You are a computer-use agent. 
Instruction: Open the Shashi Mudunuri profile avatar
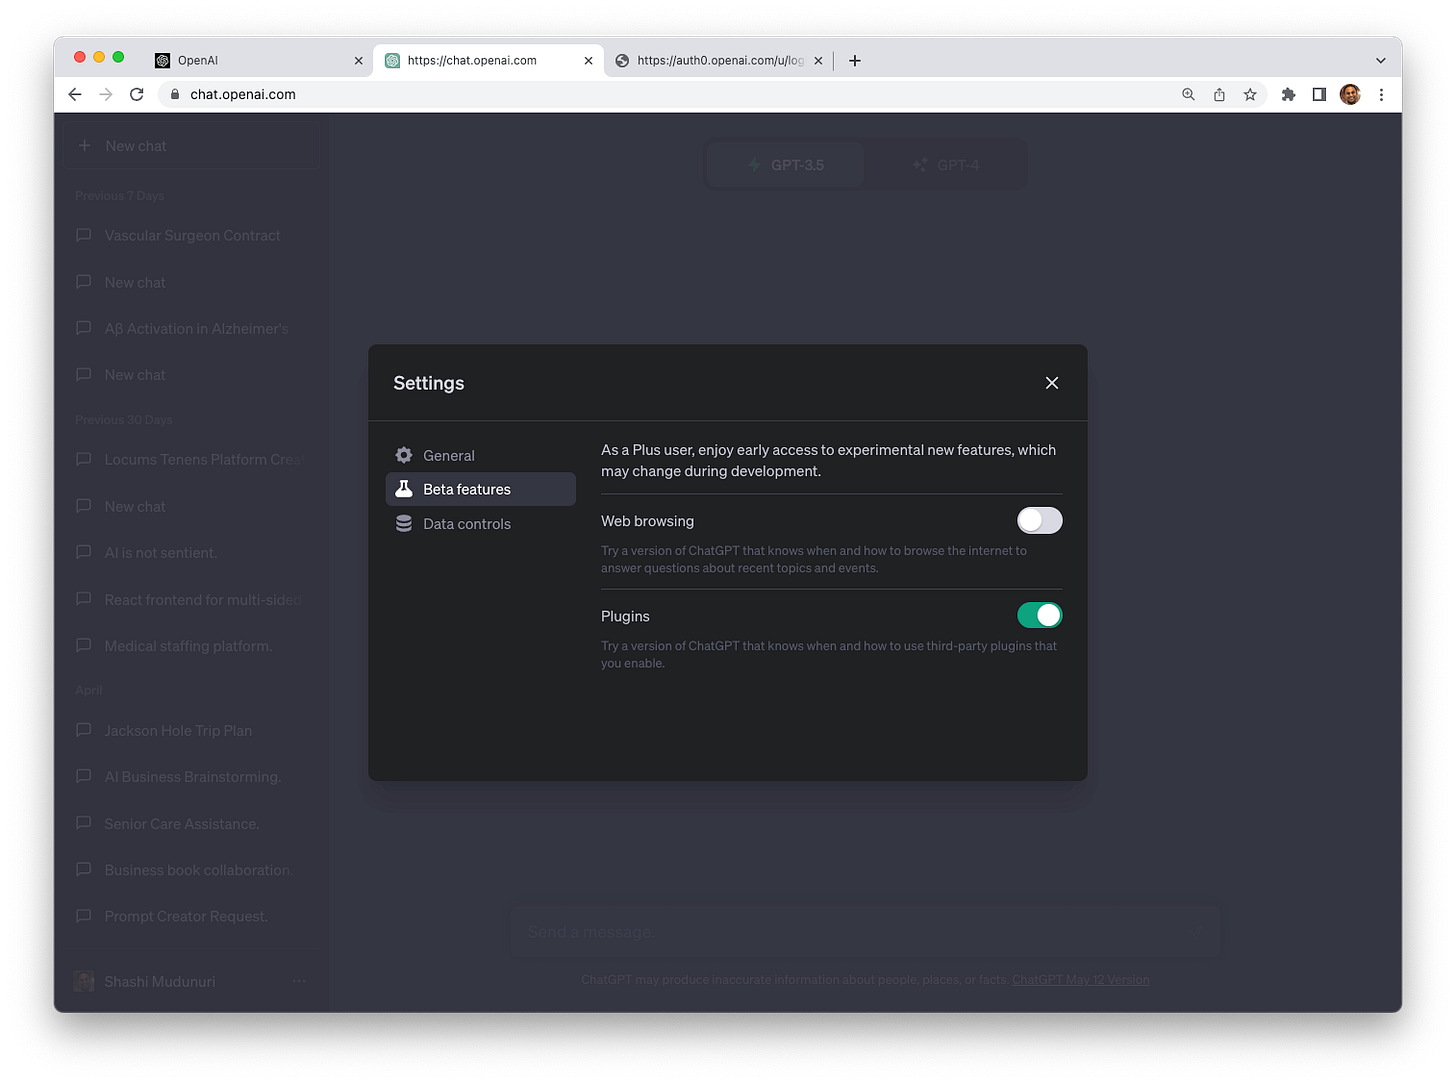83,981
